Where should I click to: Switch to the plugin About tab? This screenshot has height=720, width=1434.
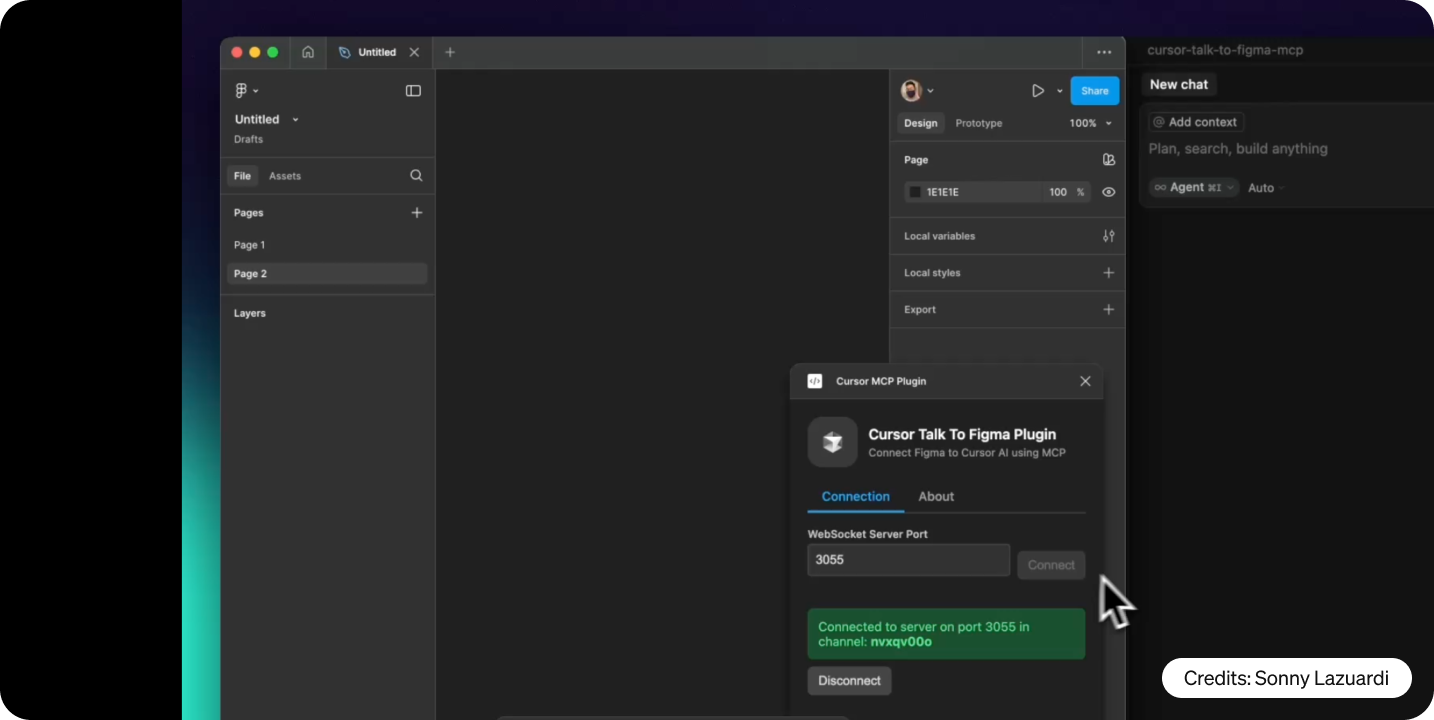point(936,496)
